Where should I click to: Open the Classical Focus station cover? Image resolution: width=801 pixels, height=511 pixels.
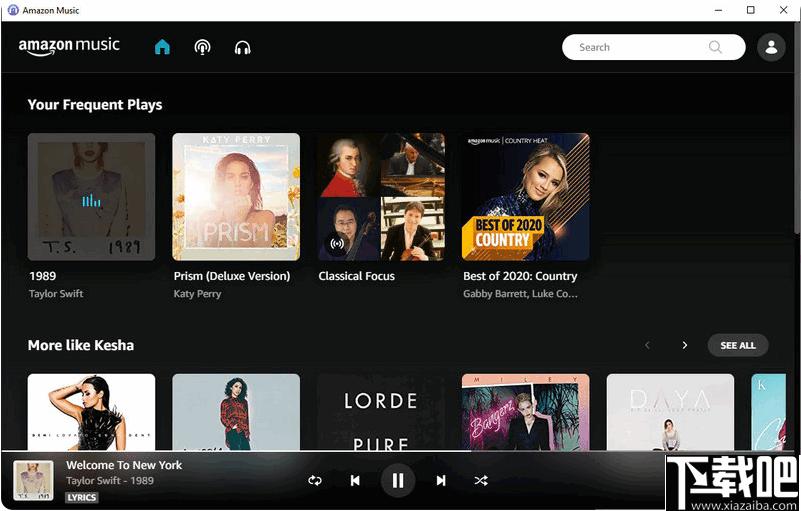381,197
